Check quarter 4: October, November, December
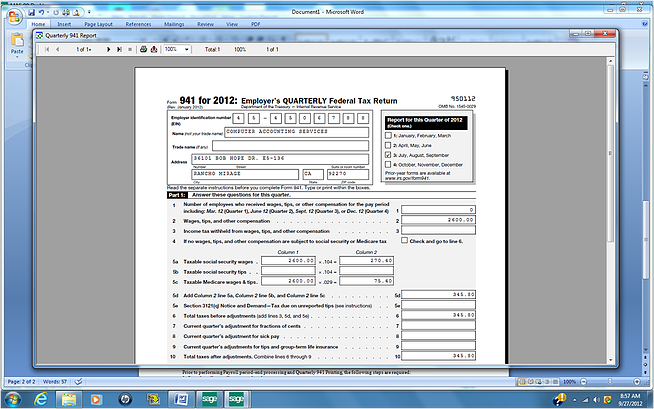This screenshot has width=654, height=409. (x=388, y=165)
